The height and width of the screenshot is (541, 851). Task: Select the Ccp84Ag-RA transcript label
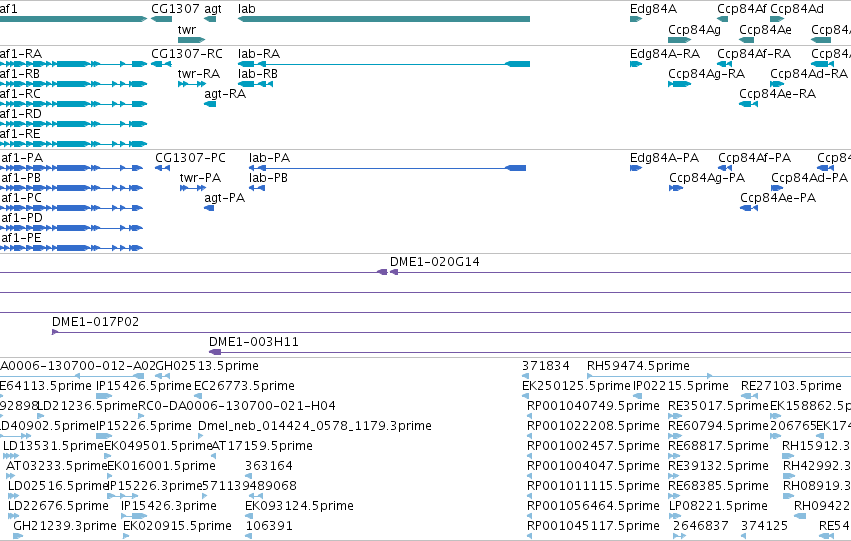tap(707, 74)
